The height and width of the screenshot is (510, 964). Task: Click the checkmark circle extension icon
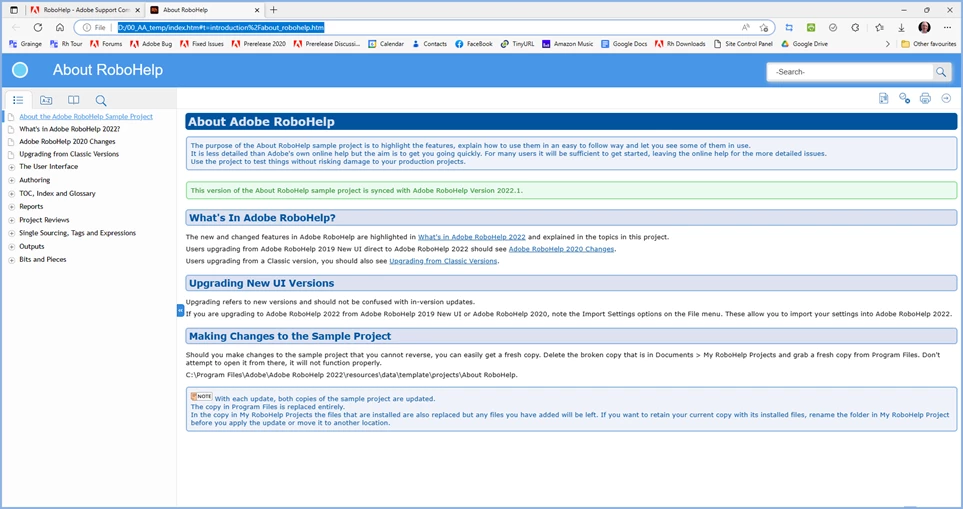point(833,28)
